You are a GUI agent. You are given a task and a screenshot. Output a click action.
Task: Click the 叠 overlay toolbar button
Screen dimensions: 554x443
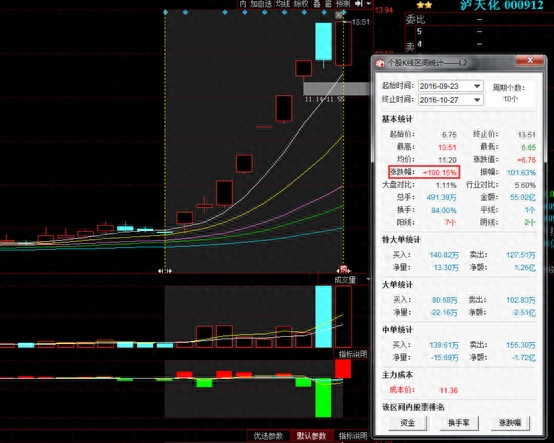pyautogui.click(x=317, y=4)
